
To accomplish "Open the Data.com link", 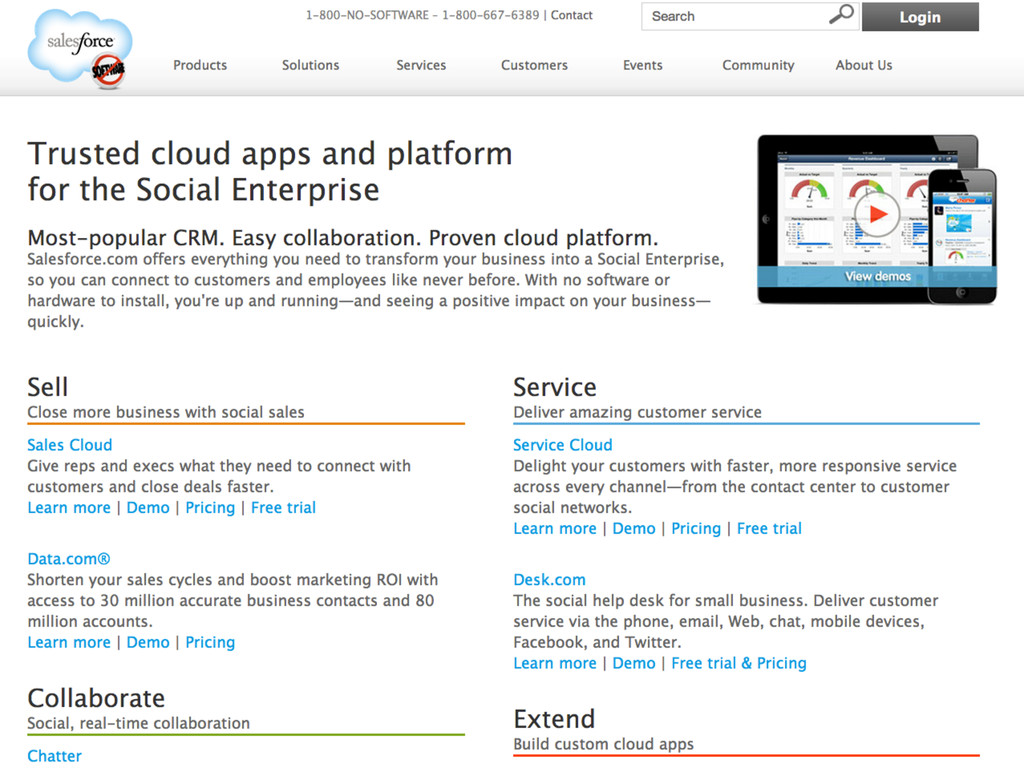I will pos(69,559).
